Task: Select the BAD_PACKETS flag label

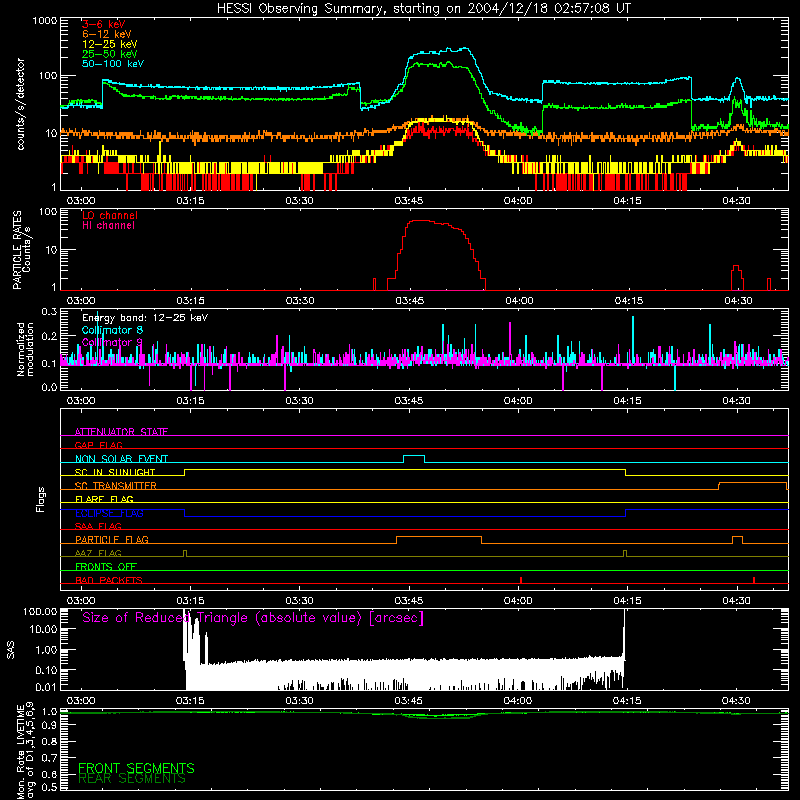Action: tap(109, 580)
